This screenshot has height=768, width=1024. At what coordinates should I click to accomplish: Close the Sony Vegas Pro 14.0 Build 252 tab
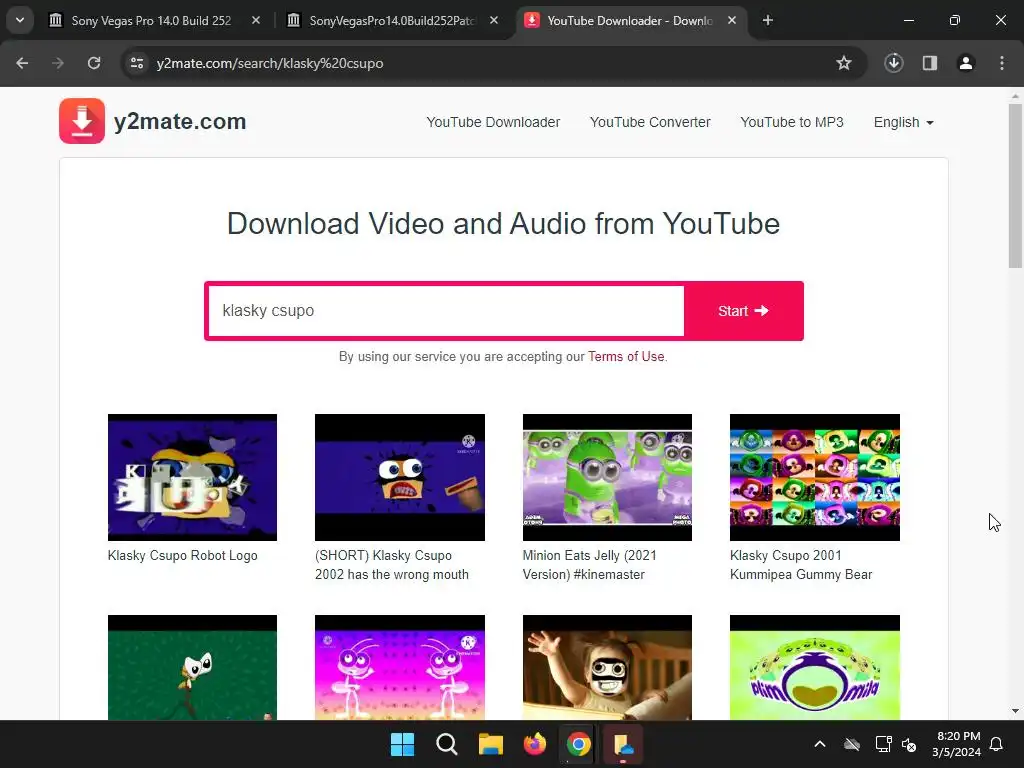(256, 20)
